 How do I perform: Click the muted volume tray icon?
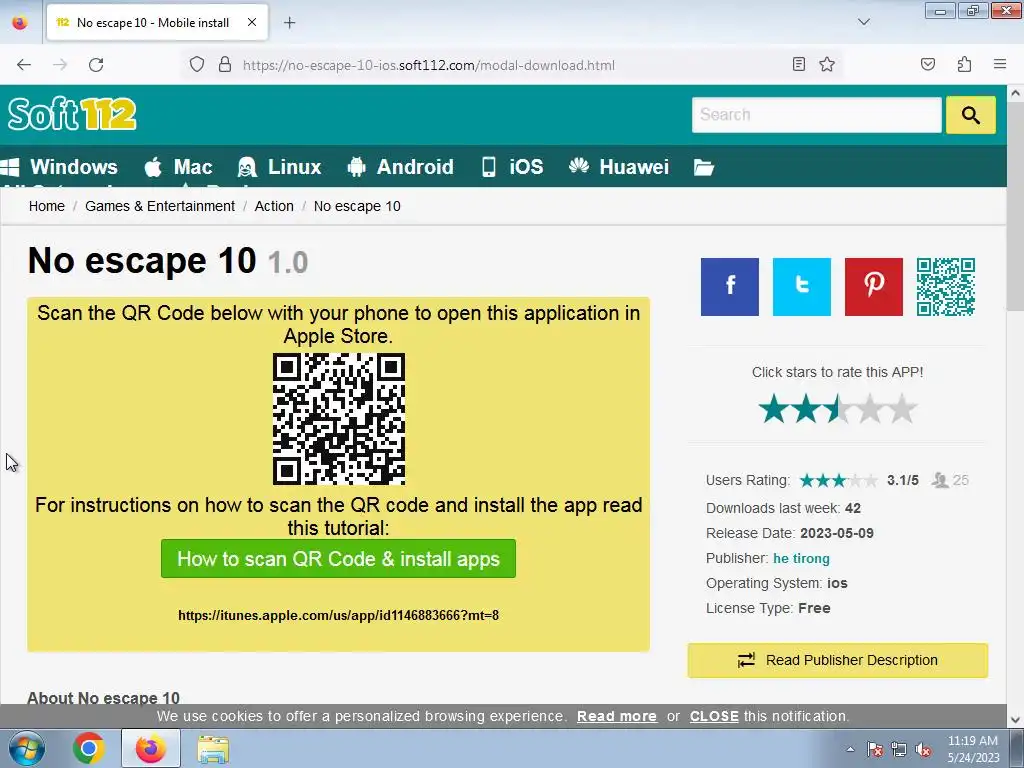923,750
